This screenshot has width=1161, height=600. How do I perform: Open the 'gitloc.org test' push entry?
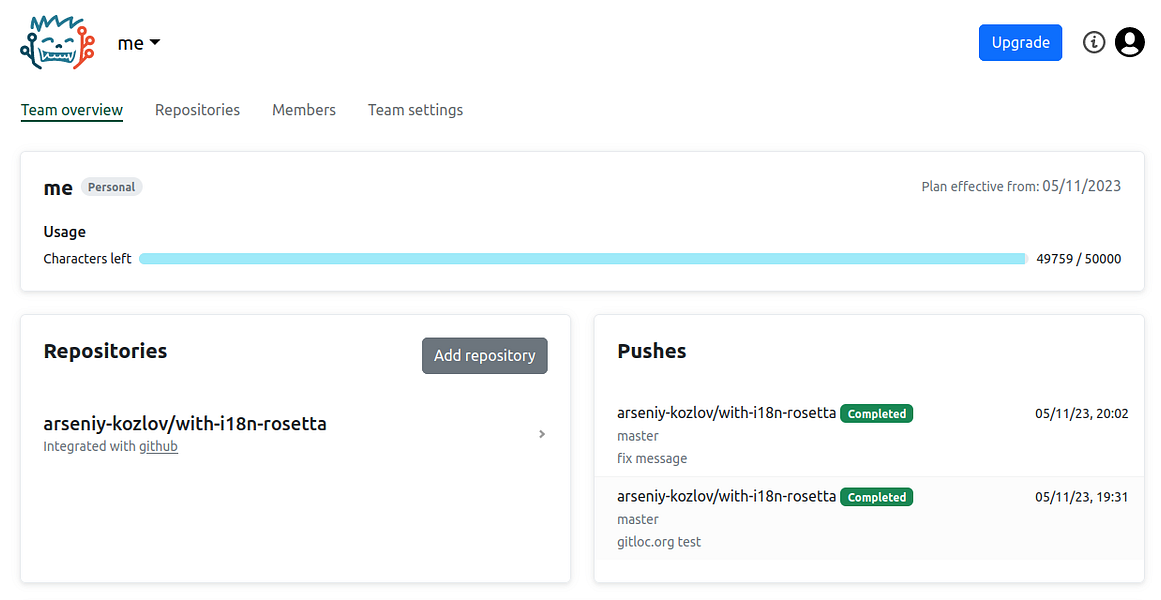click(659, 542)
